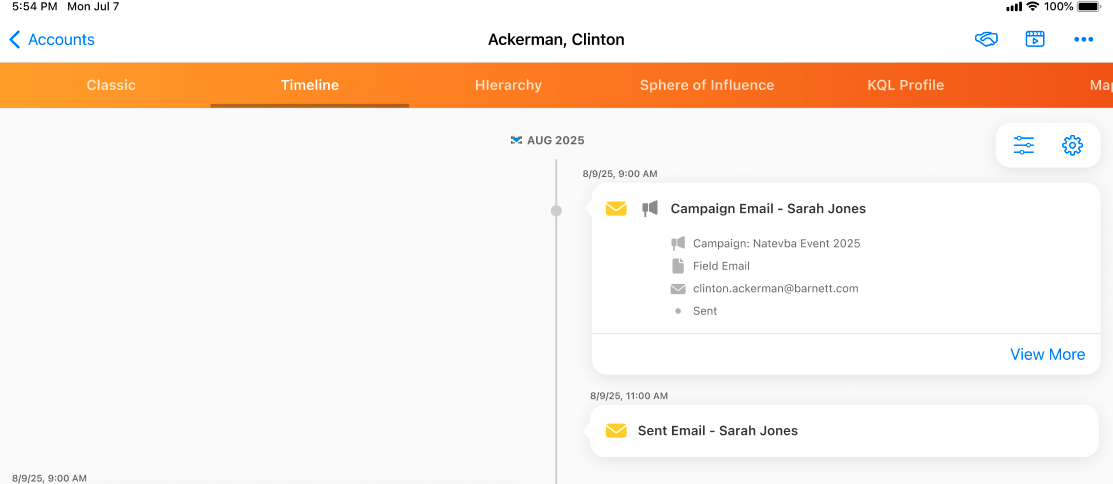1113x484 pixels.
Task: Open timeline filter sliders icon
Action: 1024,145
